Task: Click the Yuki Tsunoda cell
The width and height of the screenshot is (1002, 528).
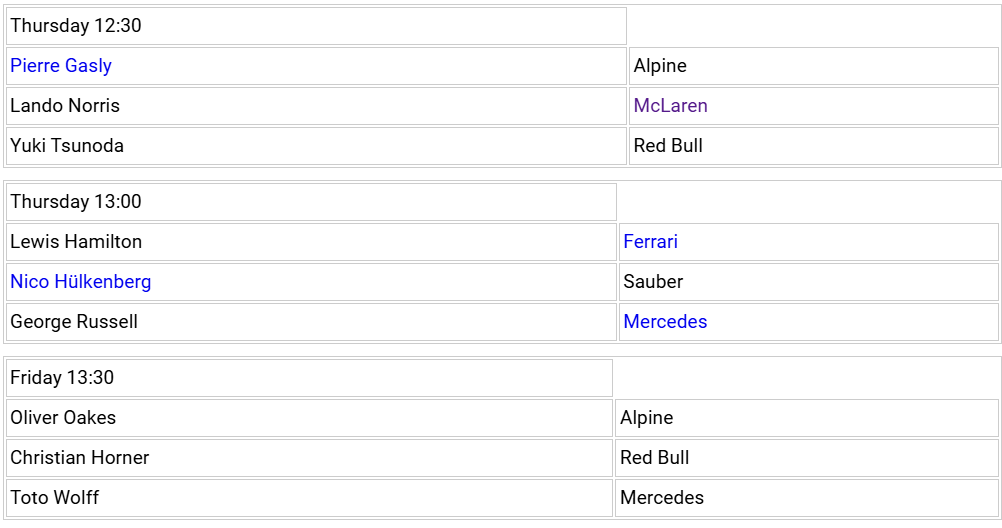Action: (x=316, y=146)
